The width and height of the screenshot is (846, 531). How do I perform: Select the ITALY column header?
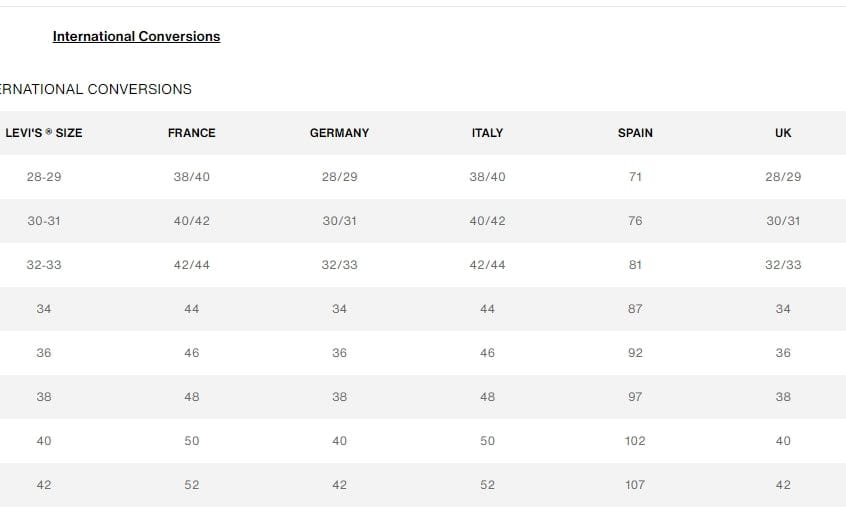point(487,133)
